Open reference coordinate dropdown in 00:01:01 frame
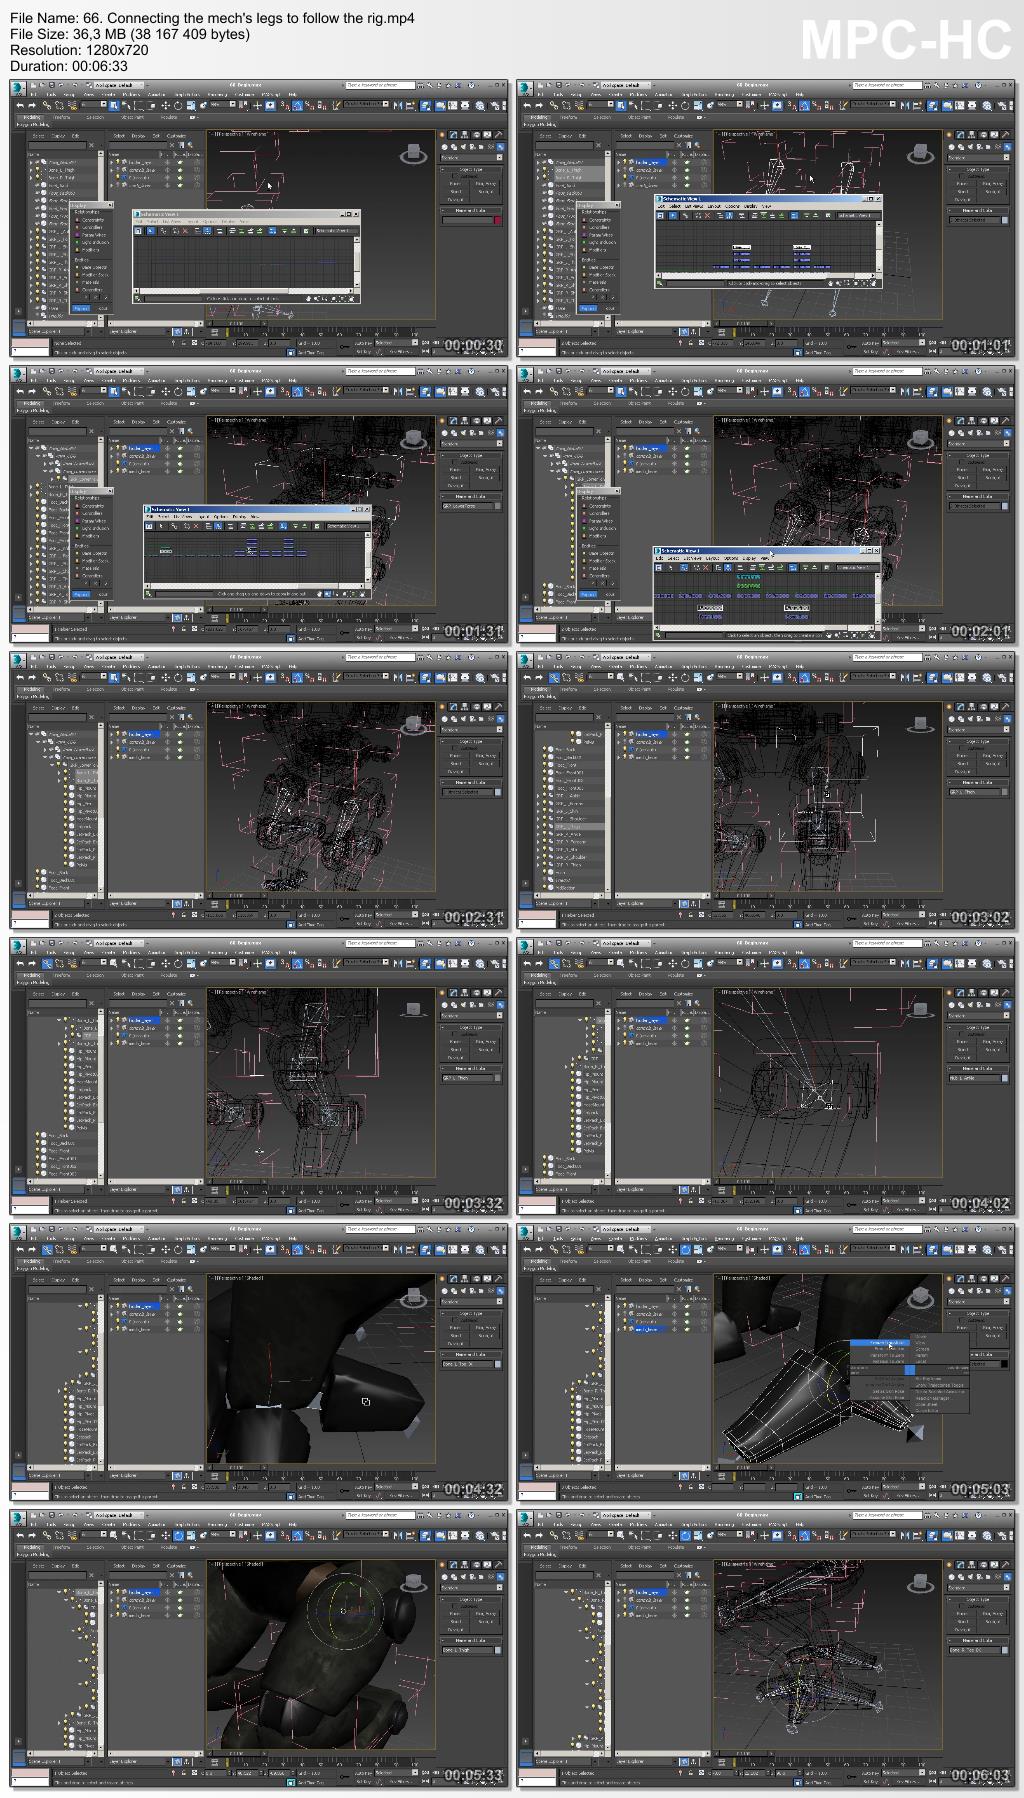This screenshot has height=1798, width=1024. click(729, 104)
